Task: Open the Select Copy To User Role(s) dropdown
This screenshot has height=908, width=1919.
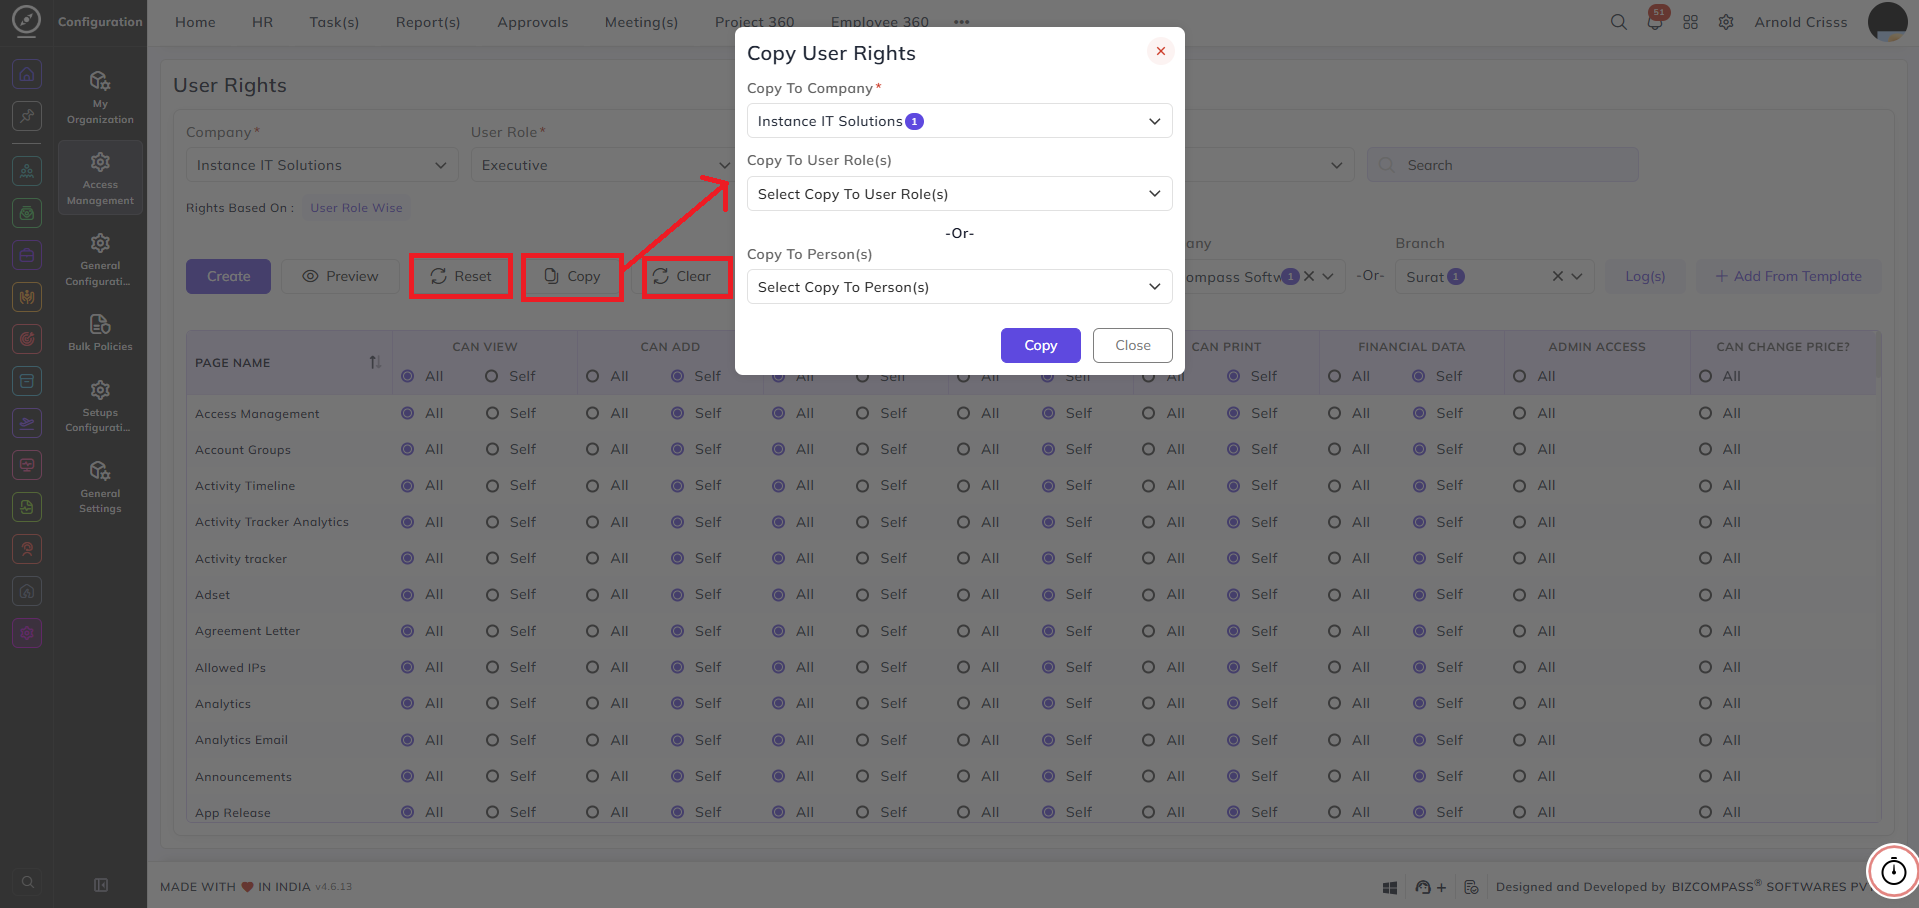Action: click(959, 194)
